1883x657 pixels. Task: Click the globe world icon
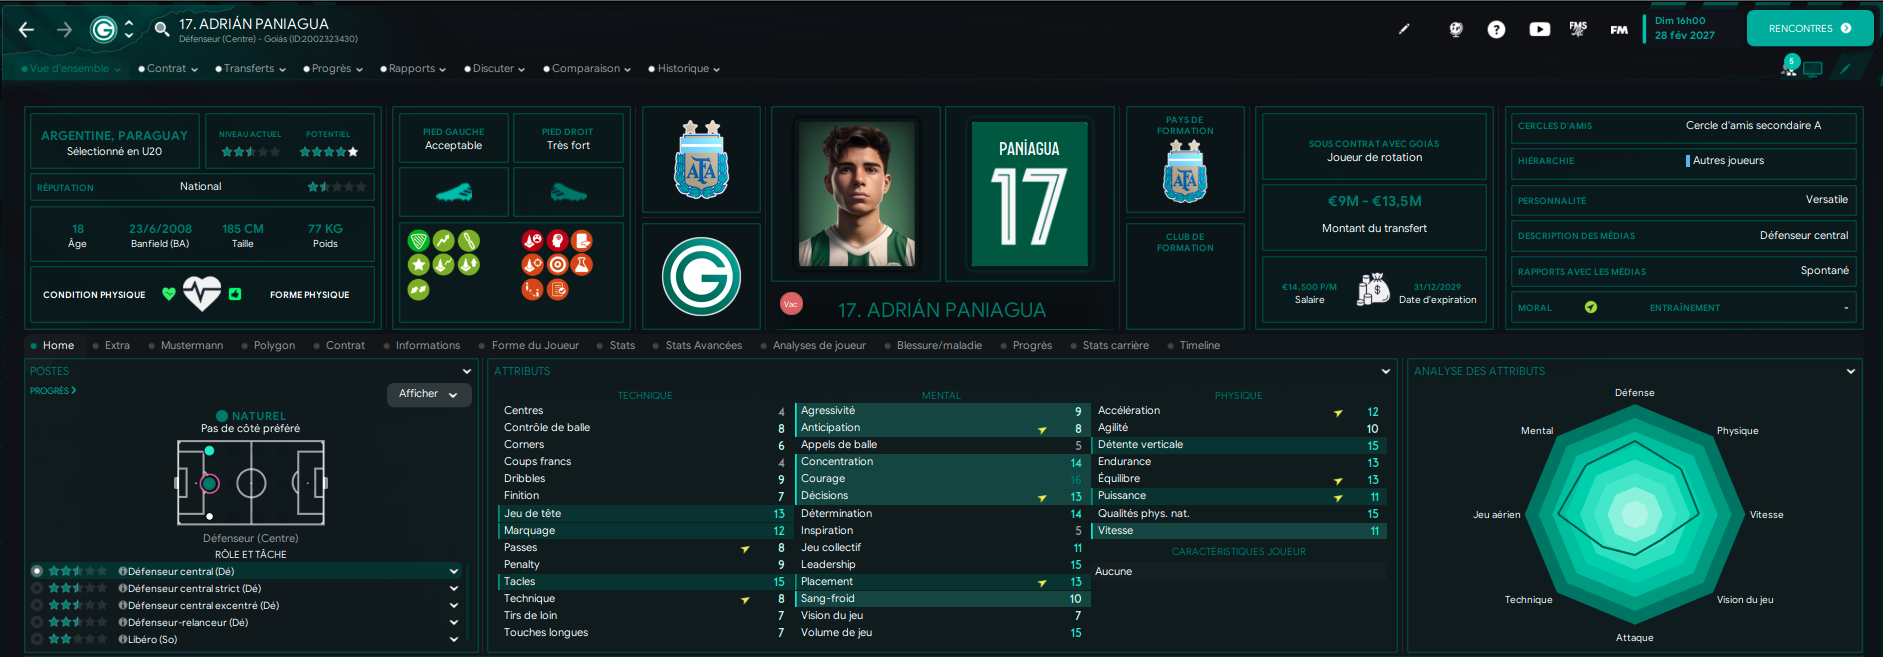(1456, 30)
